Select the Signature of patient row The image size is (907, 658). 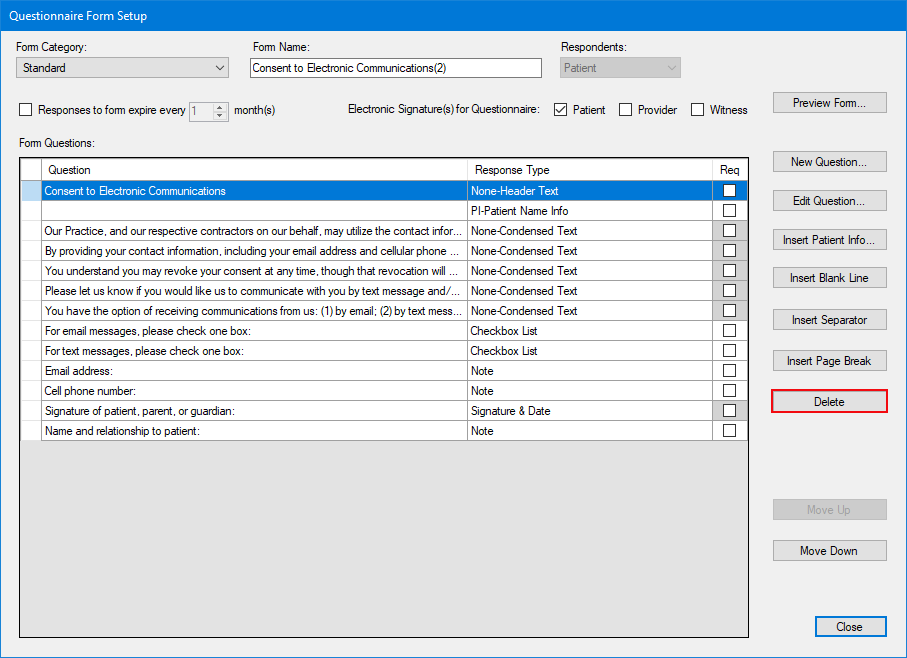(x=250, y=411)
